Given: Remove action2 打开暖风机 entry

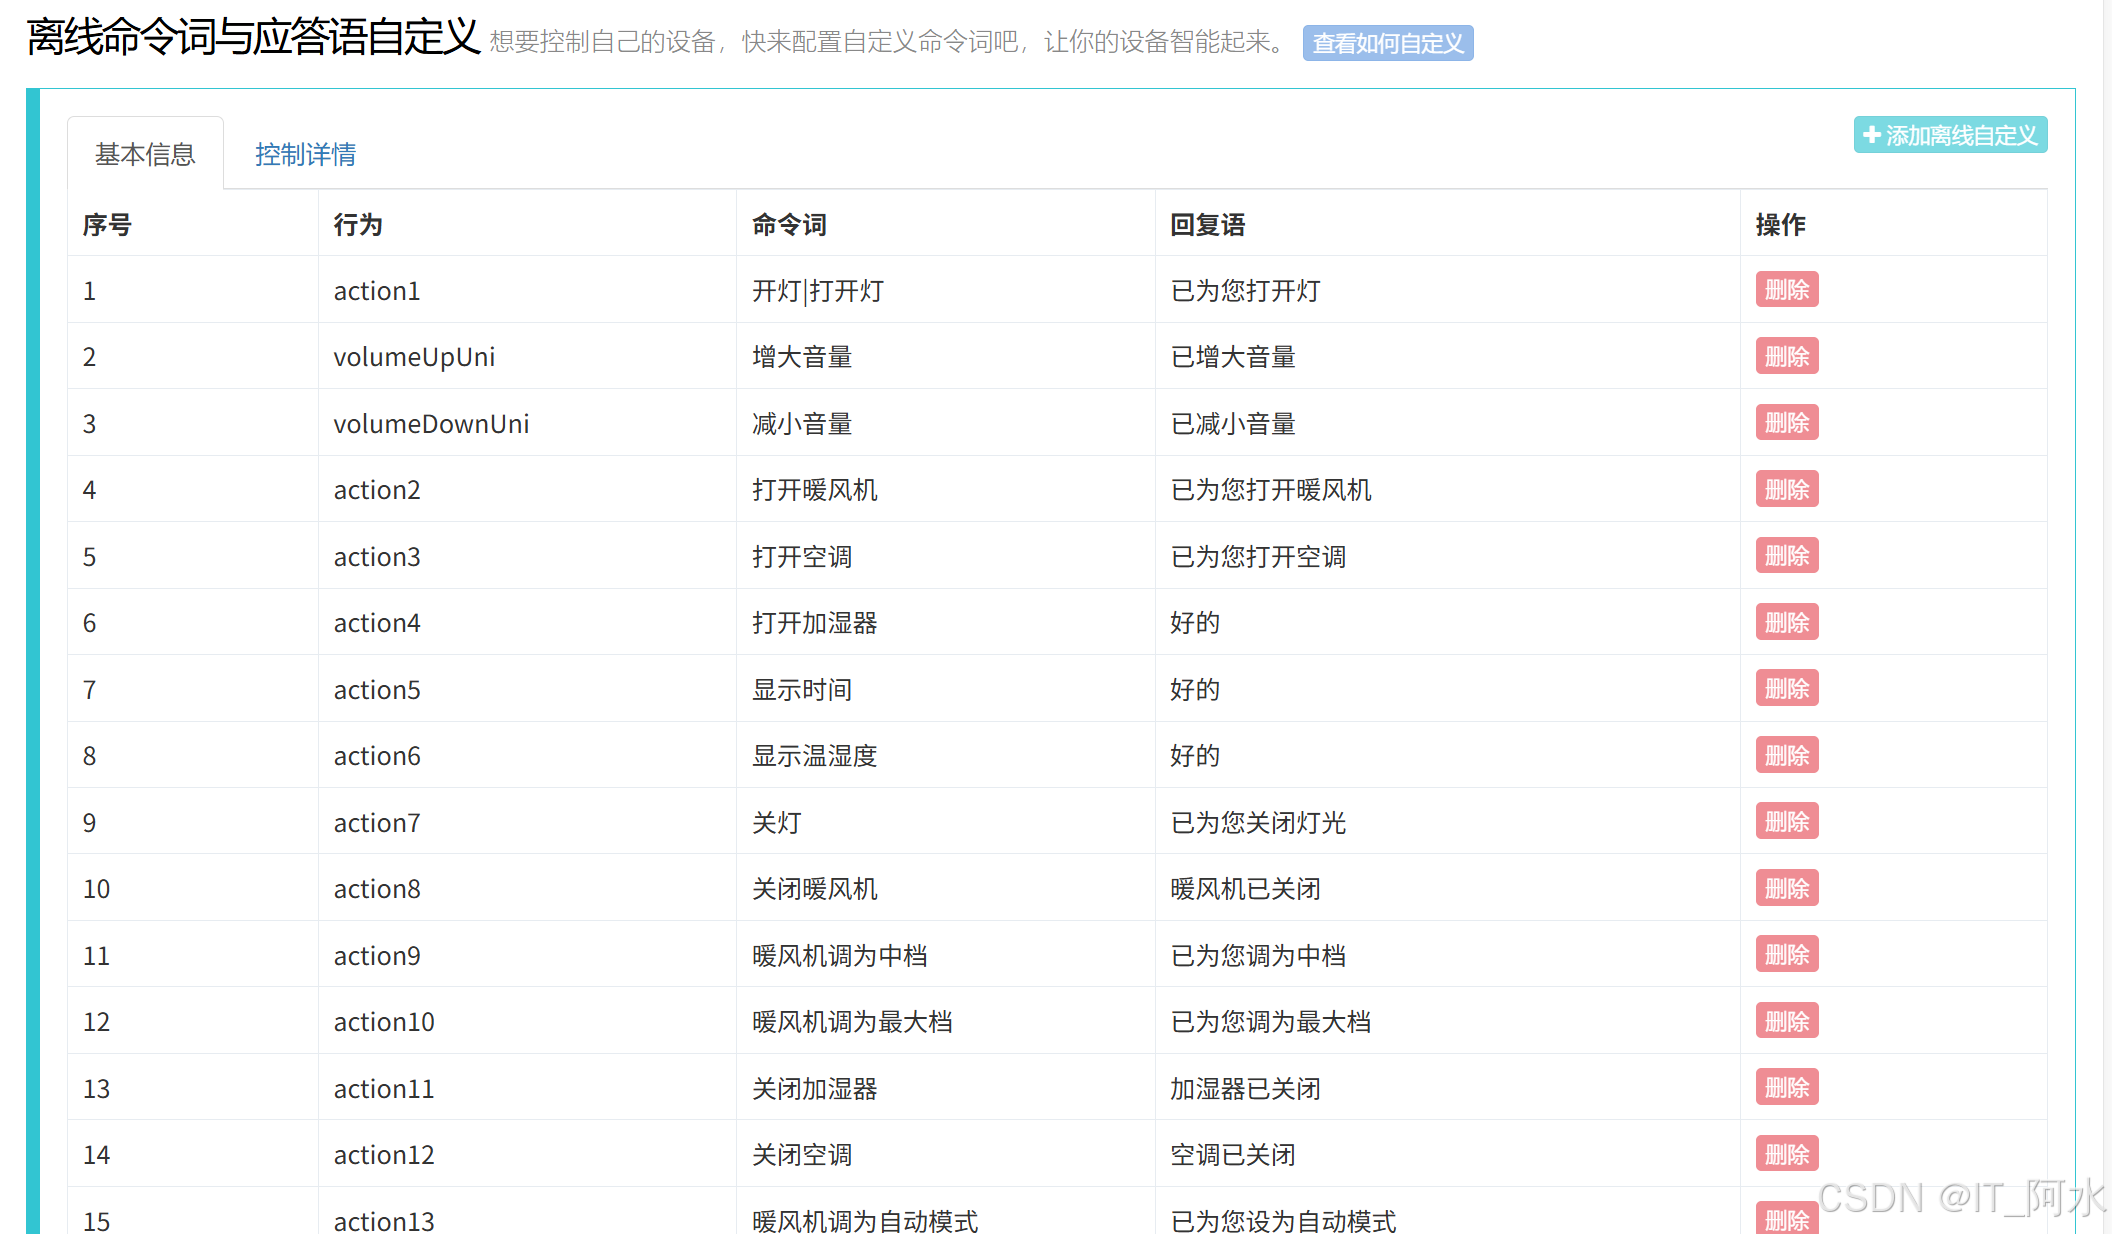Looking at the screenshot, I should (x=1786, y=489).
